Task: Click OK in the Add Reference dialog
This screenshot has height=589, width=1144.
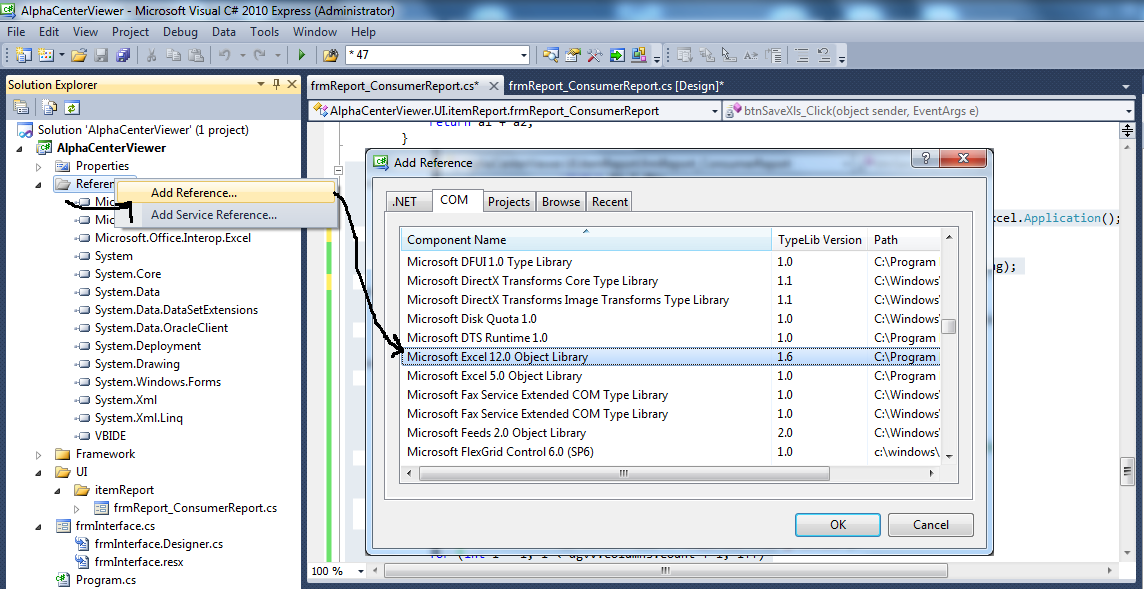Action: point(836,524)
